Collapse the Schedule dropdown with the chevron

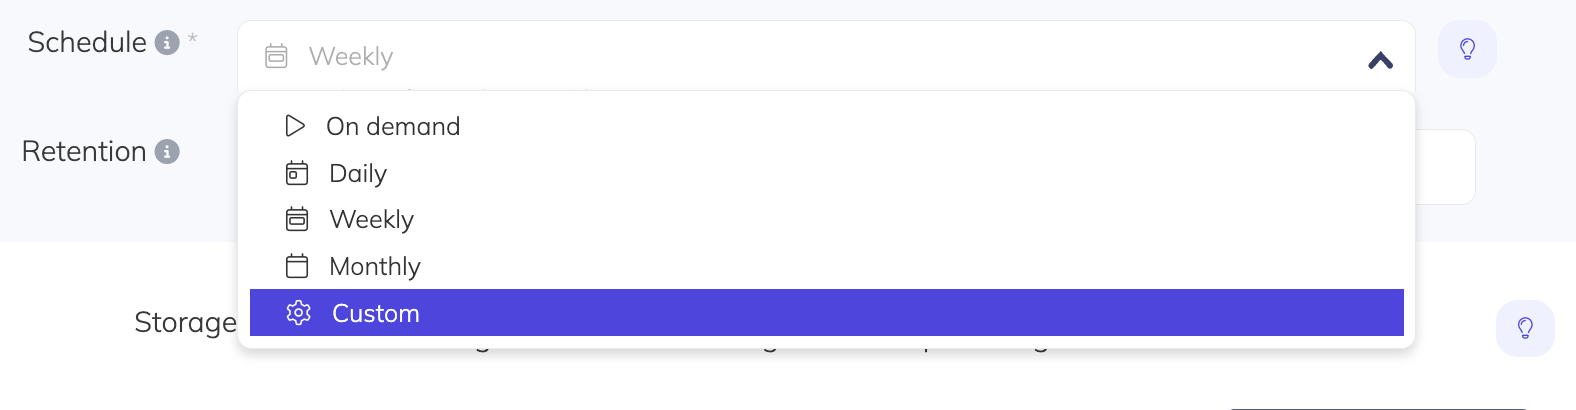click(x=1380, y=61)
